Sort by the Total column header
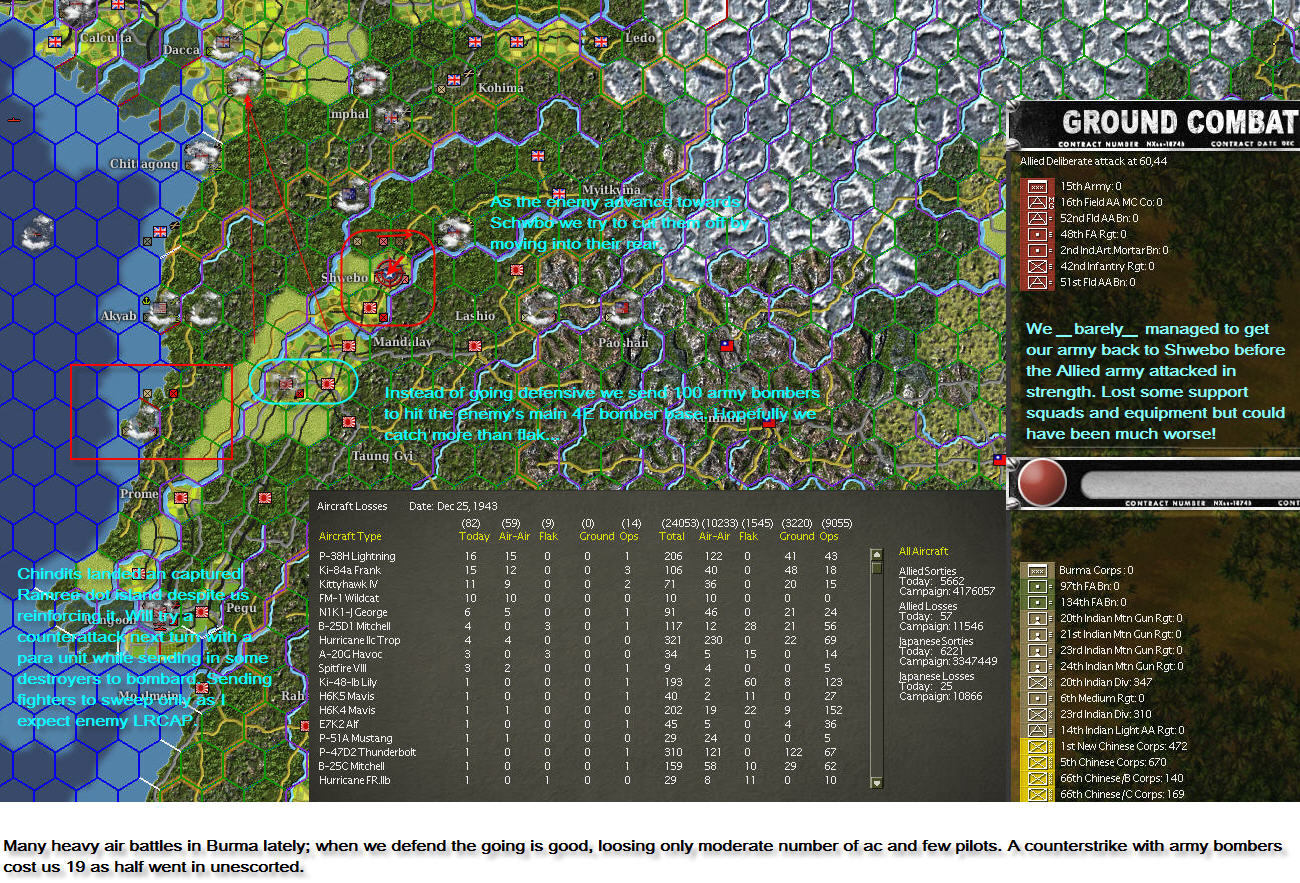Viewport: 1300px width, 883px height. click(x=672, y=537)
